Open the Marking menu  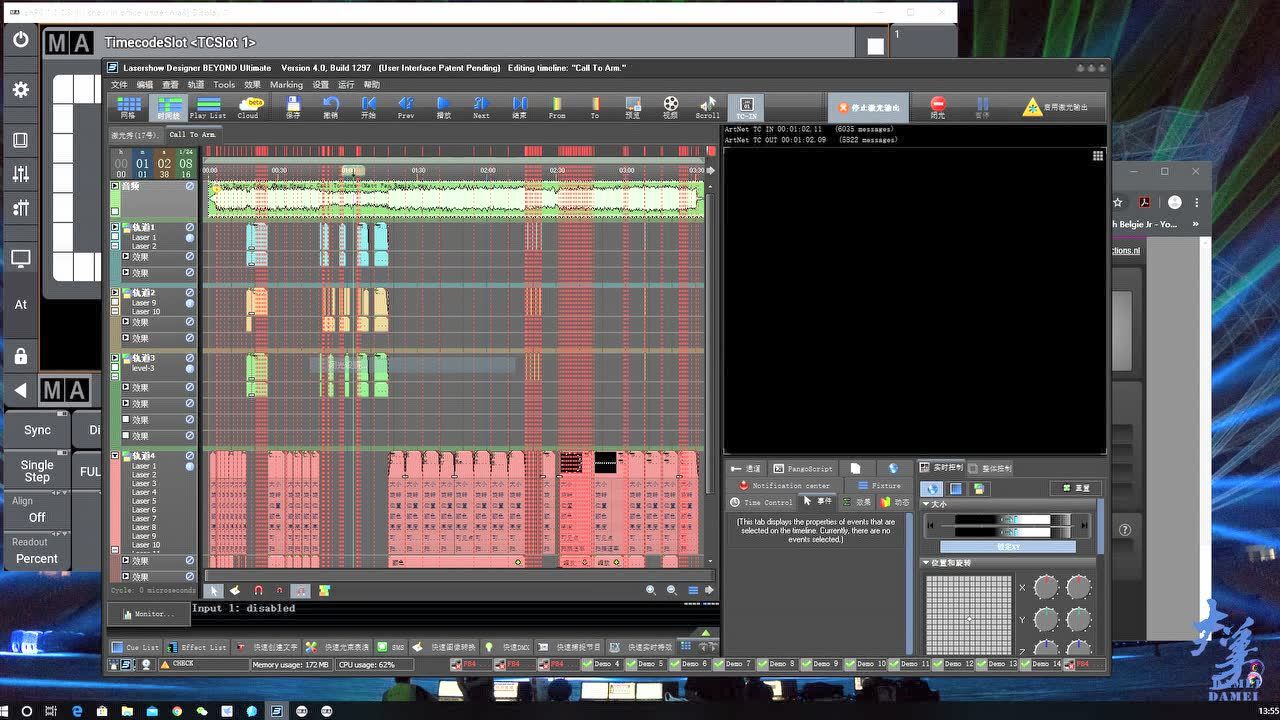(x=286, y=85)
